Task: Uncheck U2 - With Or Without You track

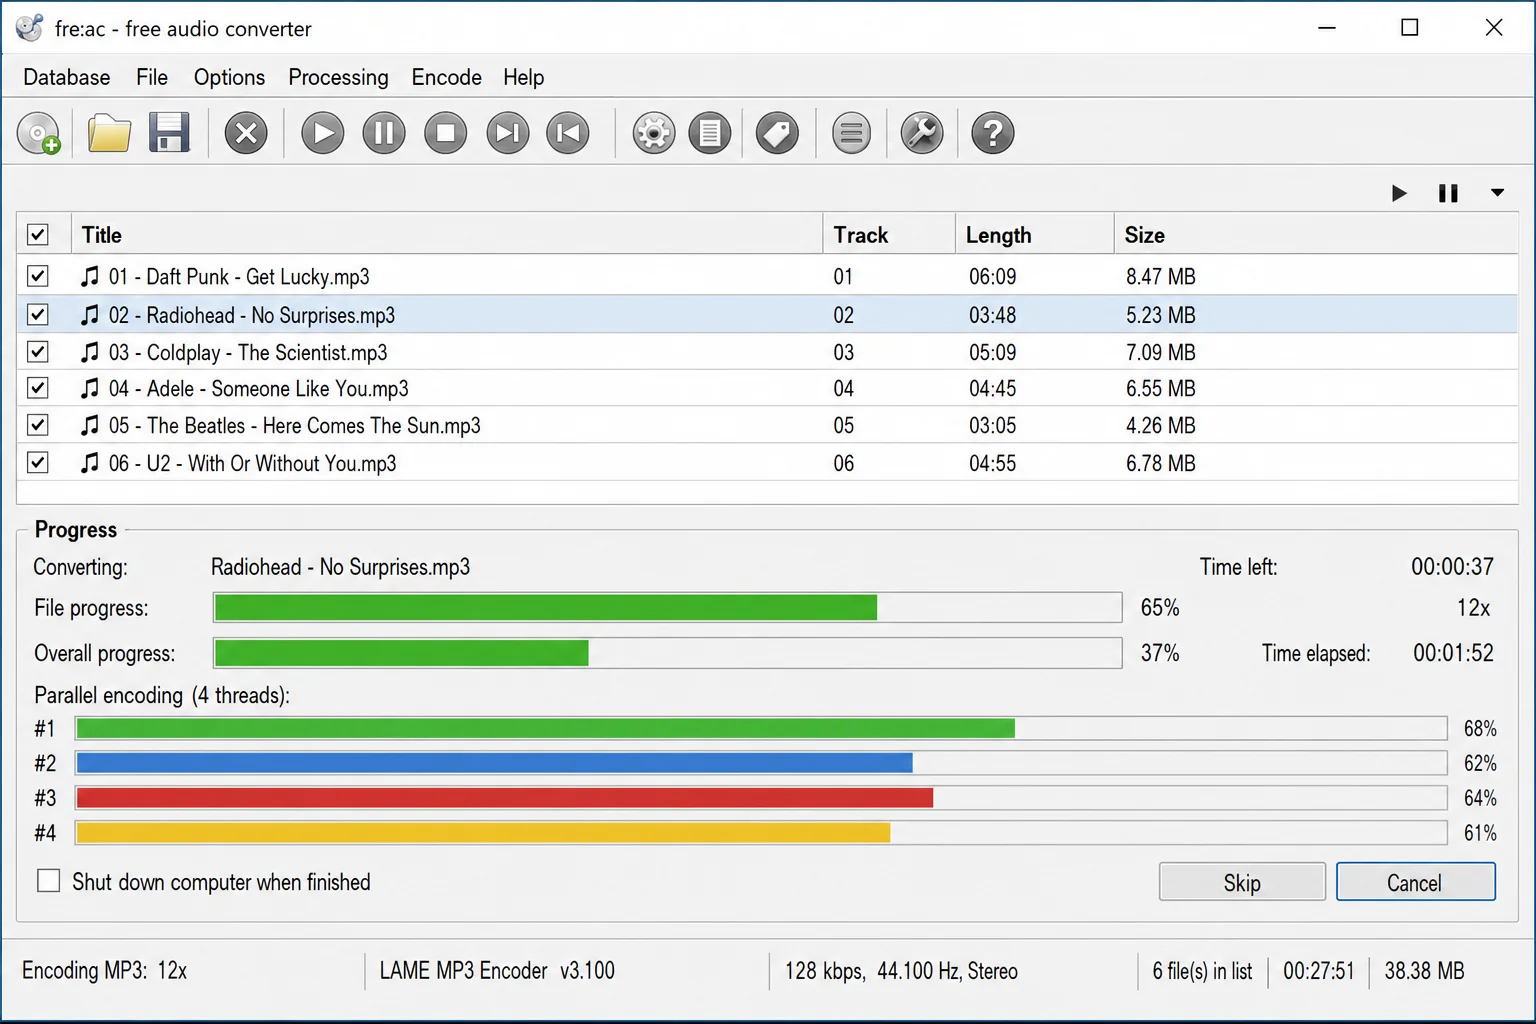Action: point(38,463)
